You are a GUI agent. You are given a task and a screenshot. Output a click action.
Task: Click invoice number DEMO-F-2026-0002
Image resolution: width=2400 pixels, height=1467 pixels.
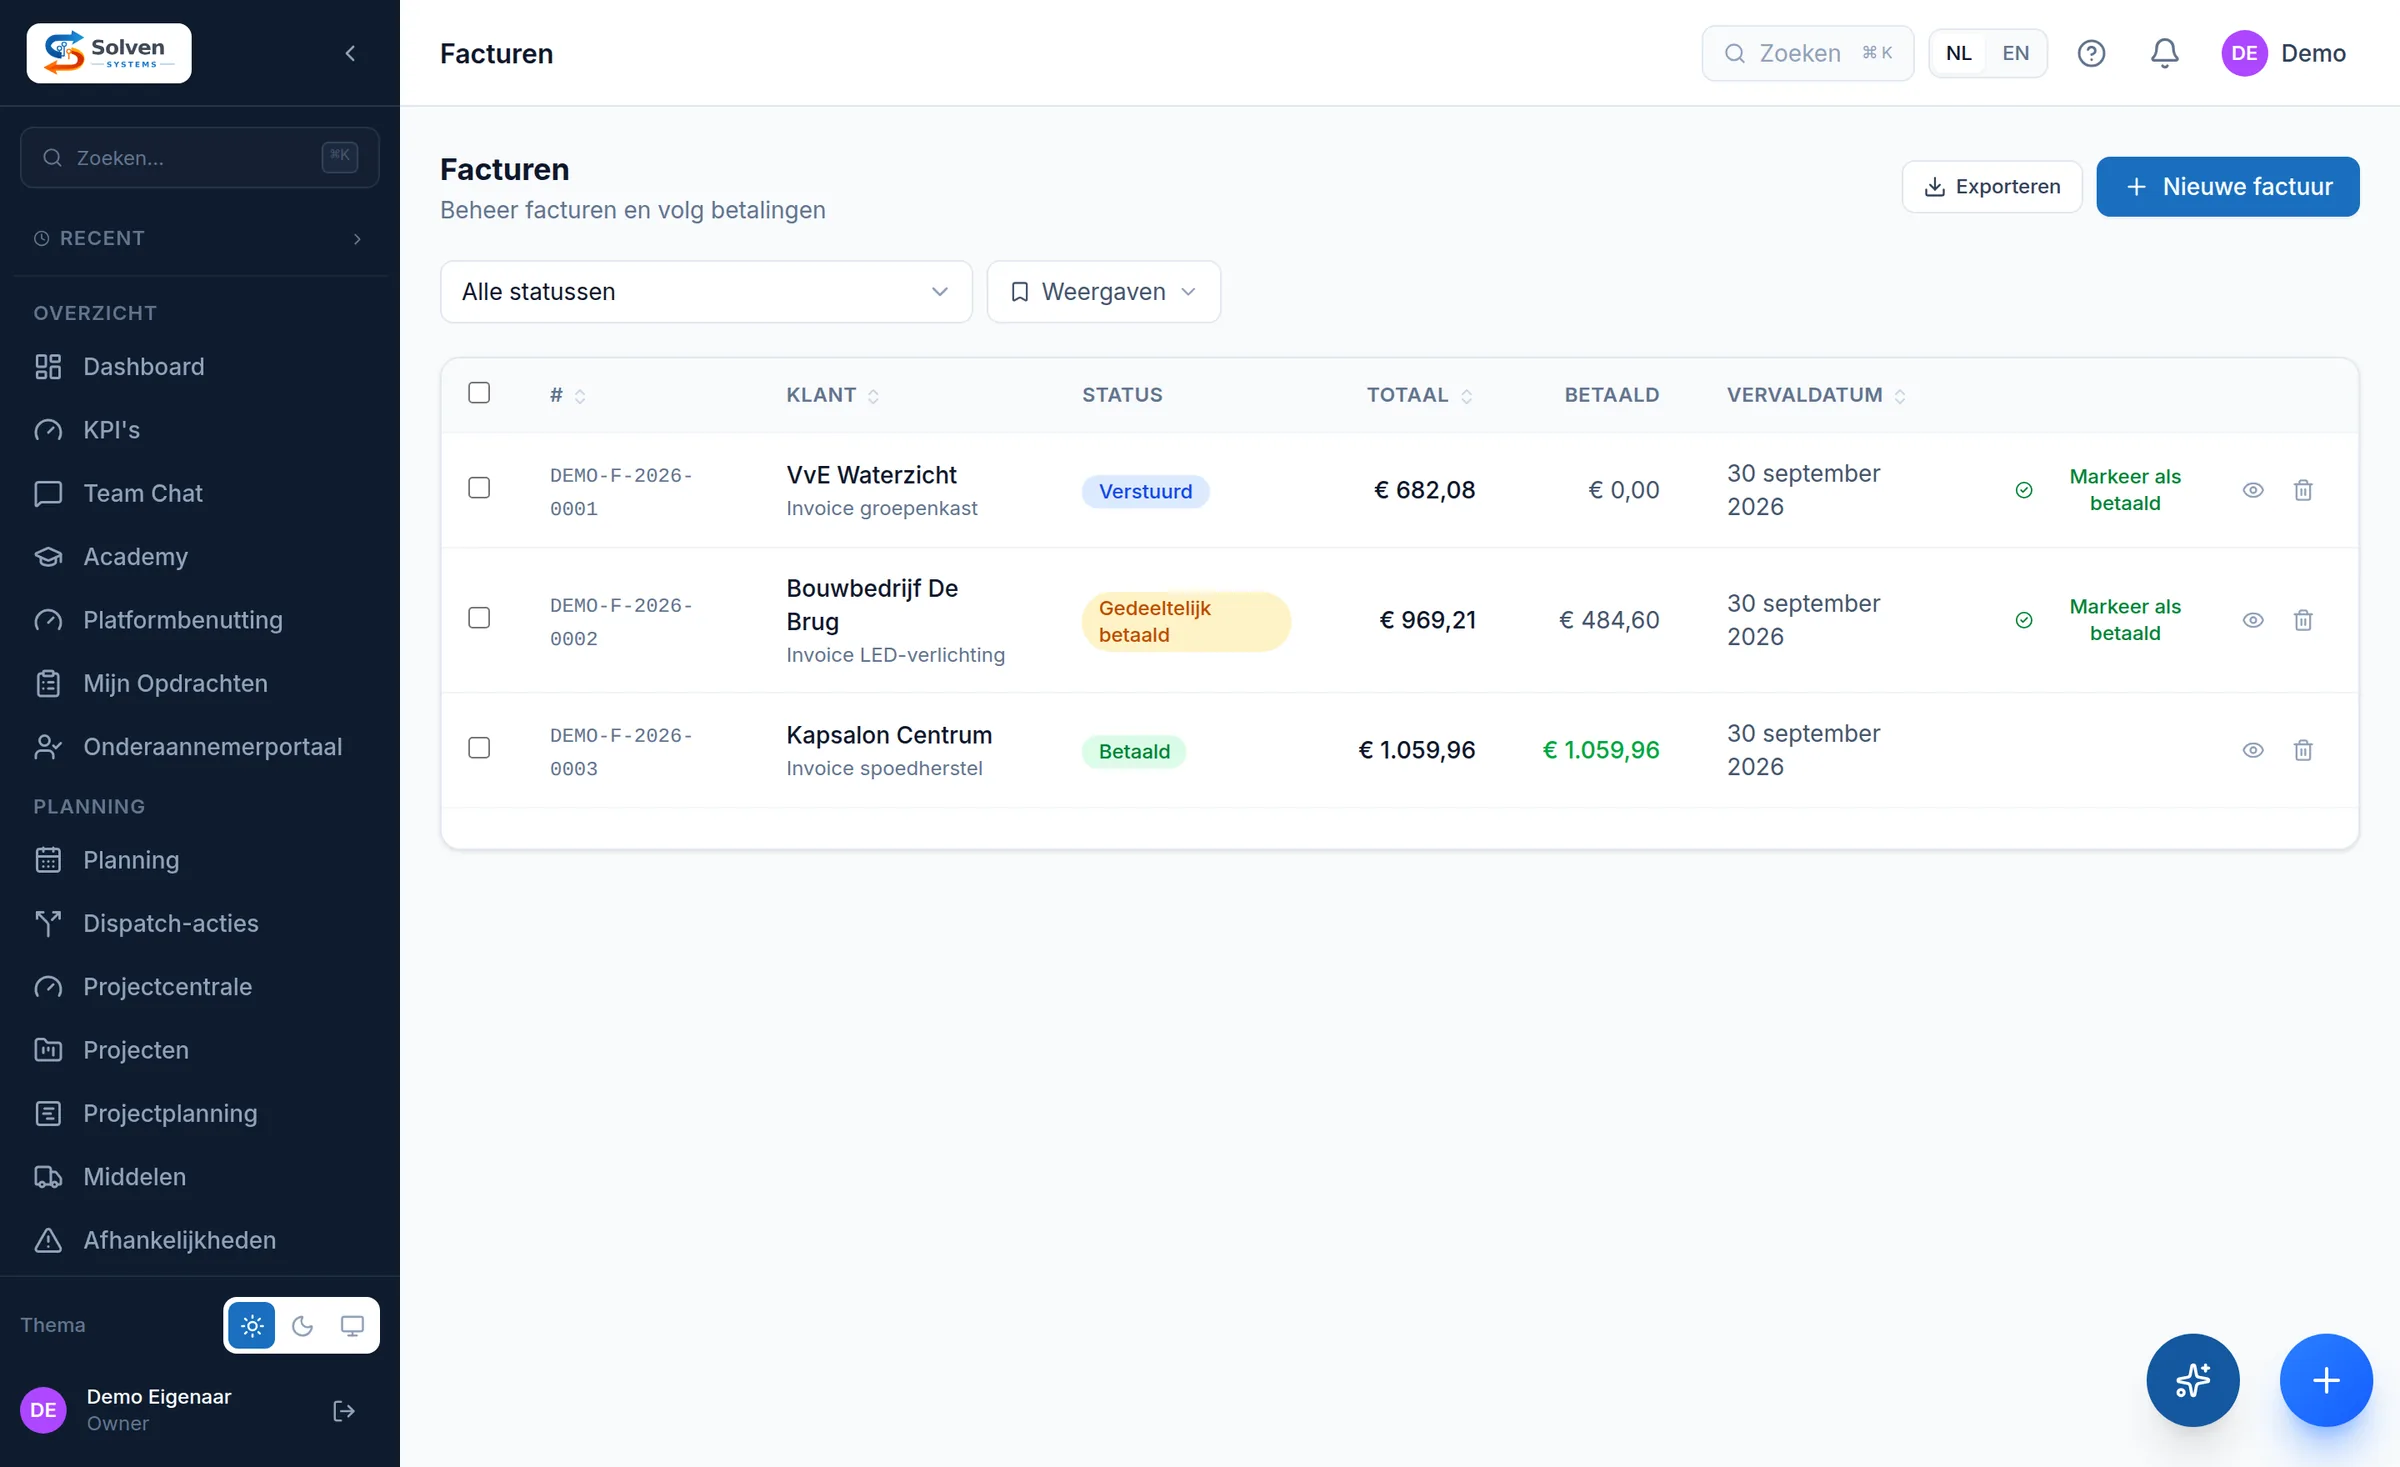click(x=621, y=622)
